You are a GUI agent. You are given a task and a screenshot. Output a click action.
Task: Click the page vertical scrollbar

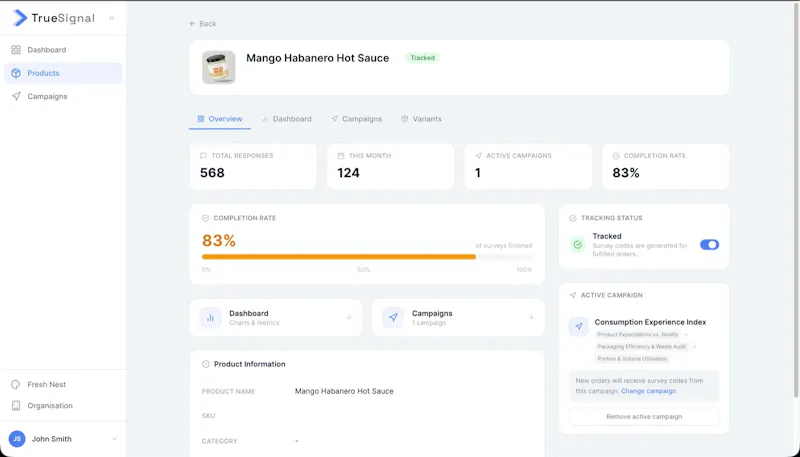coord(796,199)
